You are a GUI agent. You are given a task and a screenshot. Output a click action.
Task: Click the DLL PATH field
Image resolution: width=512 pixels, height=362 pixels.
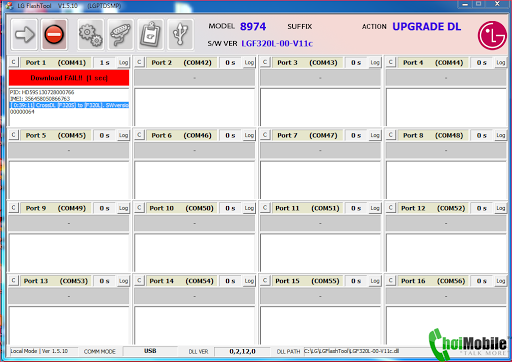pos(367,351)
